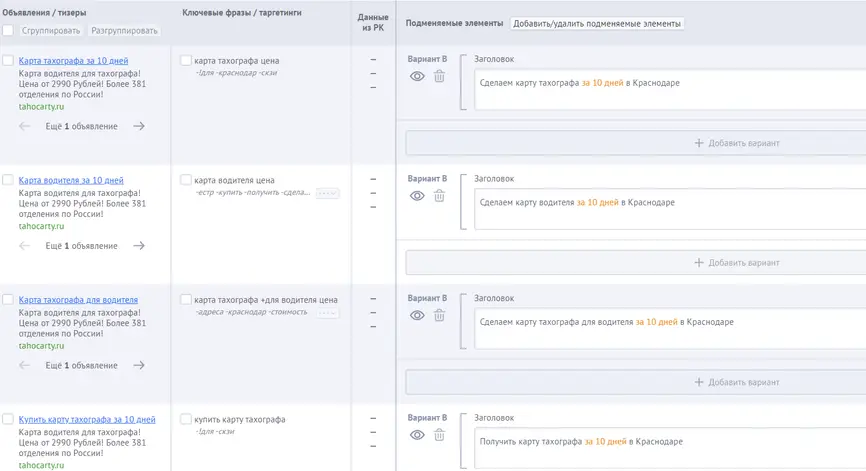
Task: Click 'tahocarty.ru' under 'Карта тахографа за 10 дней'
Action: click(x=41, y=107)
